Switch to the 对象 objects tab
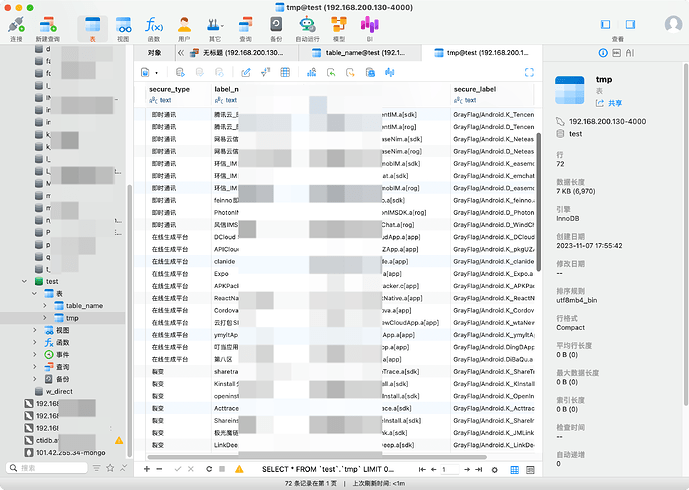 (154, 53)
